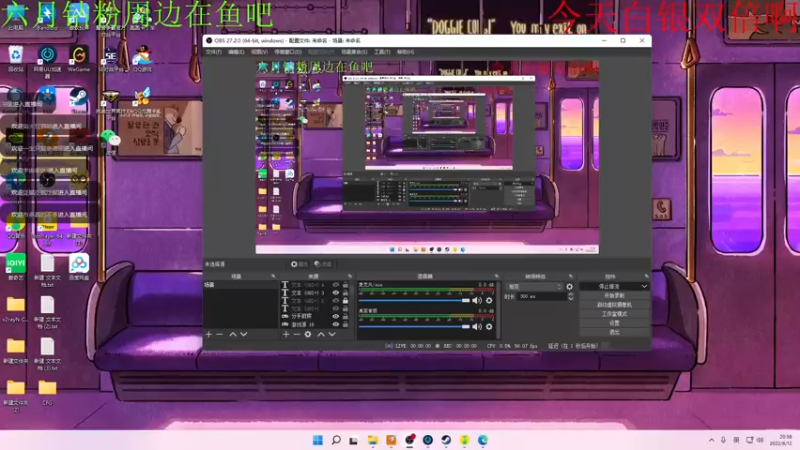
Task: Open the 文件(F) menu in OBS
Action: [213, 52]
